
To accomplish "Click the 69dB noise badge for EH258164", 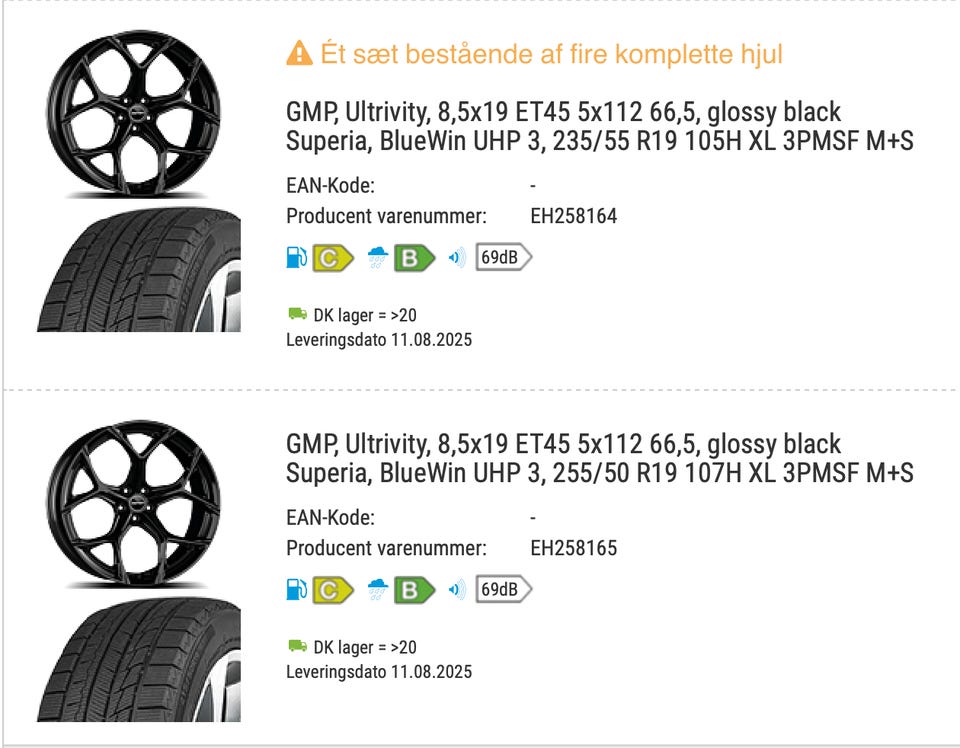I will (503, 258).
